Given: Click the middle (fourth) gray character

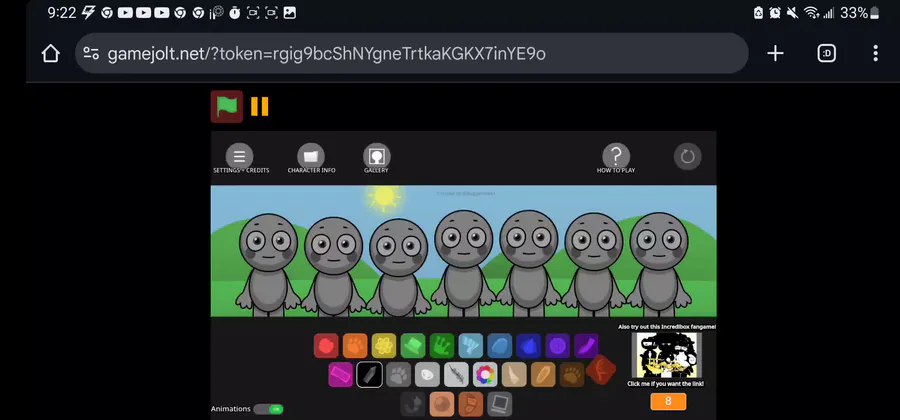Looking at the screenshot, I should pyautogui.click(x=464, y=263).
